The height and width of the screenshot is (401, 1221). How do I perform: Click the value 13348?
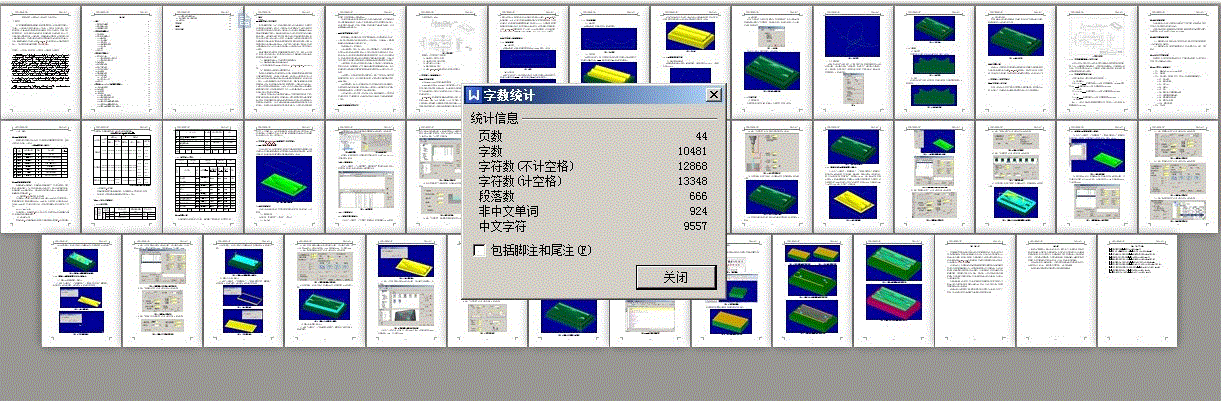point(691,181)
